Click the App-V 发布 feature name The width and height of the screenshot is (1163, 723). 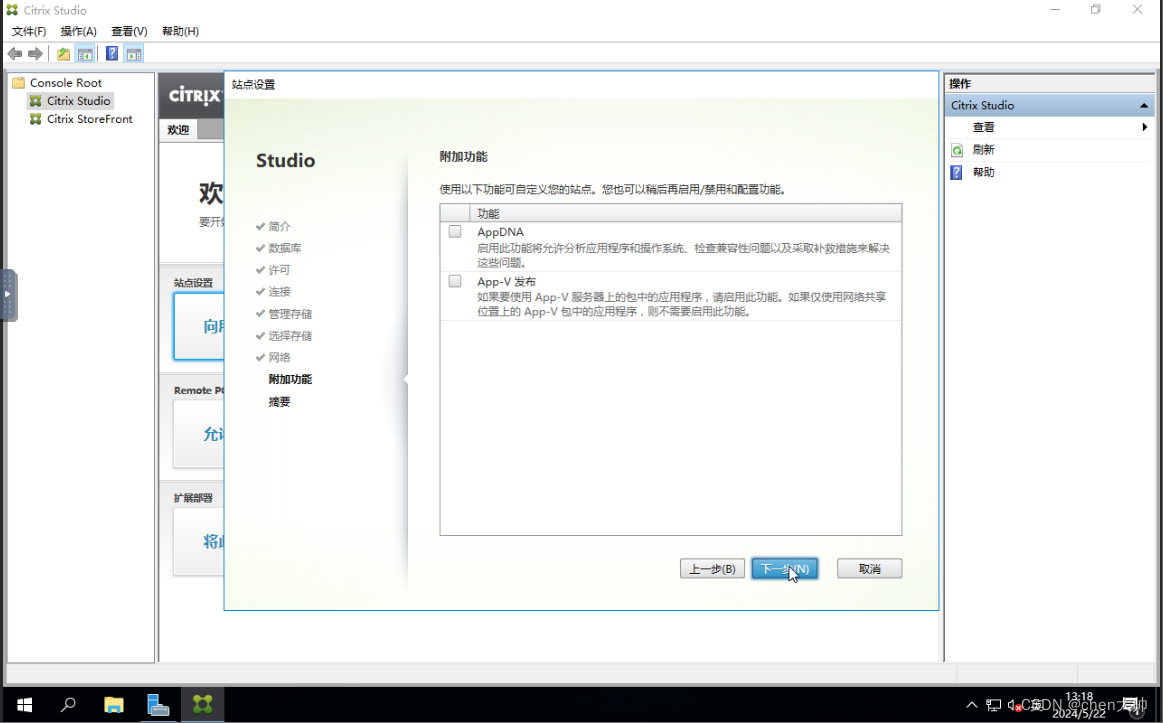coord(507,282)
